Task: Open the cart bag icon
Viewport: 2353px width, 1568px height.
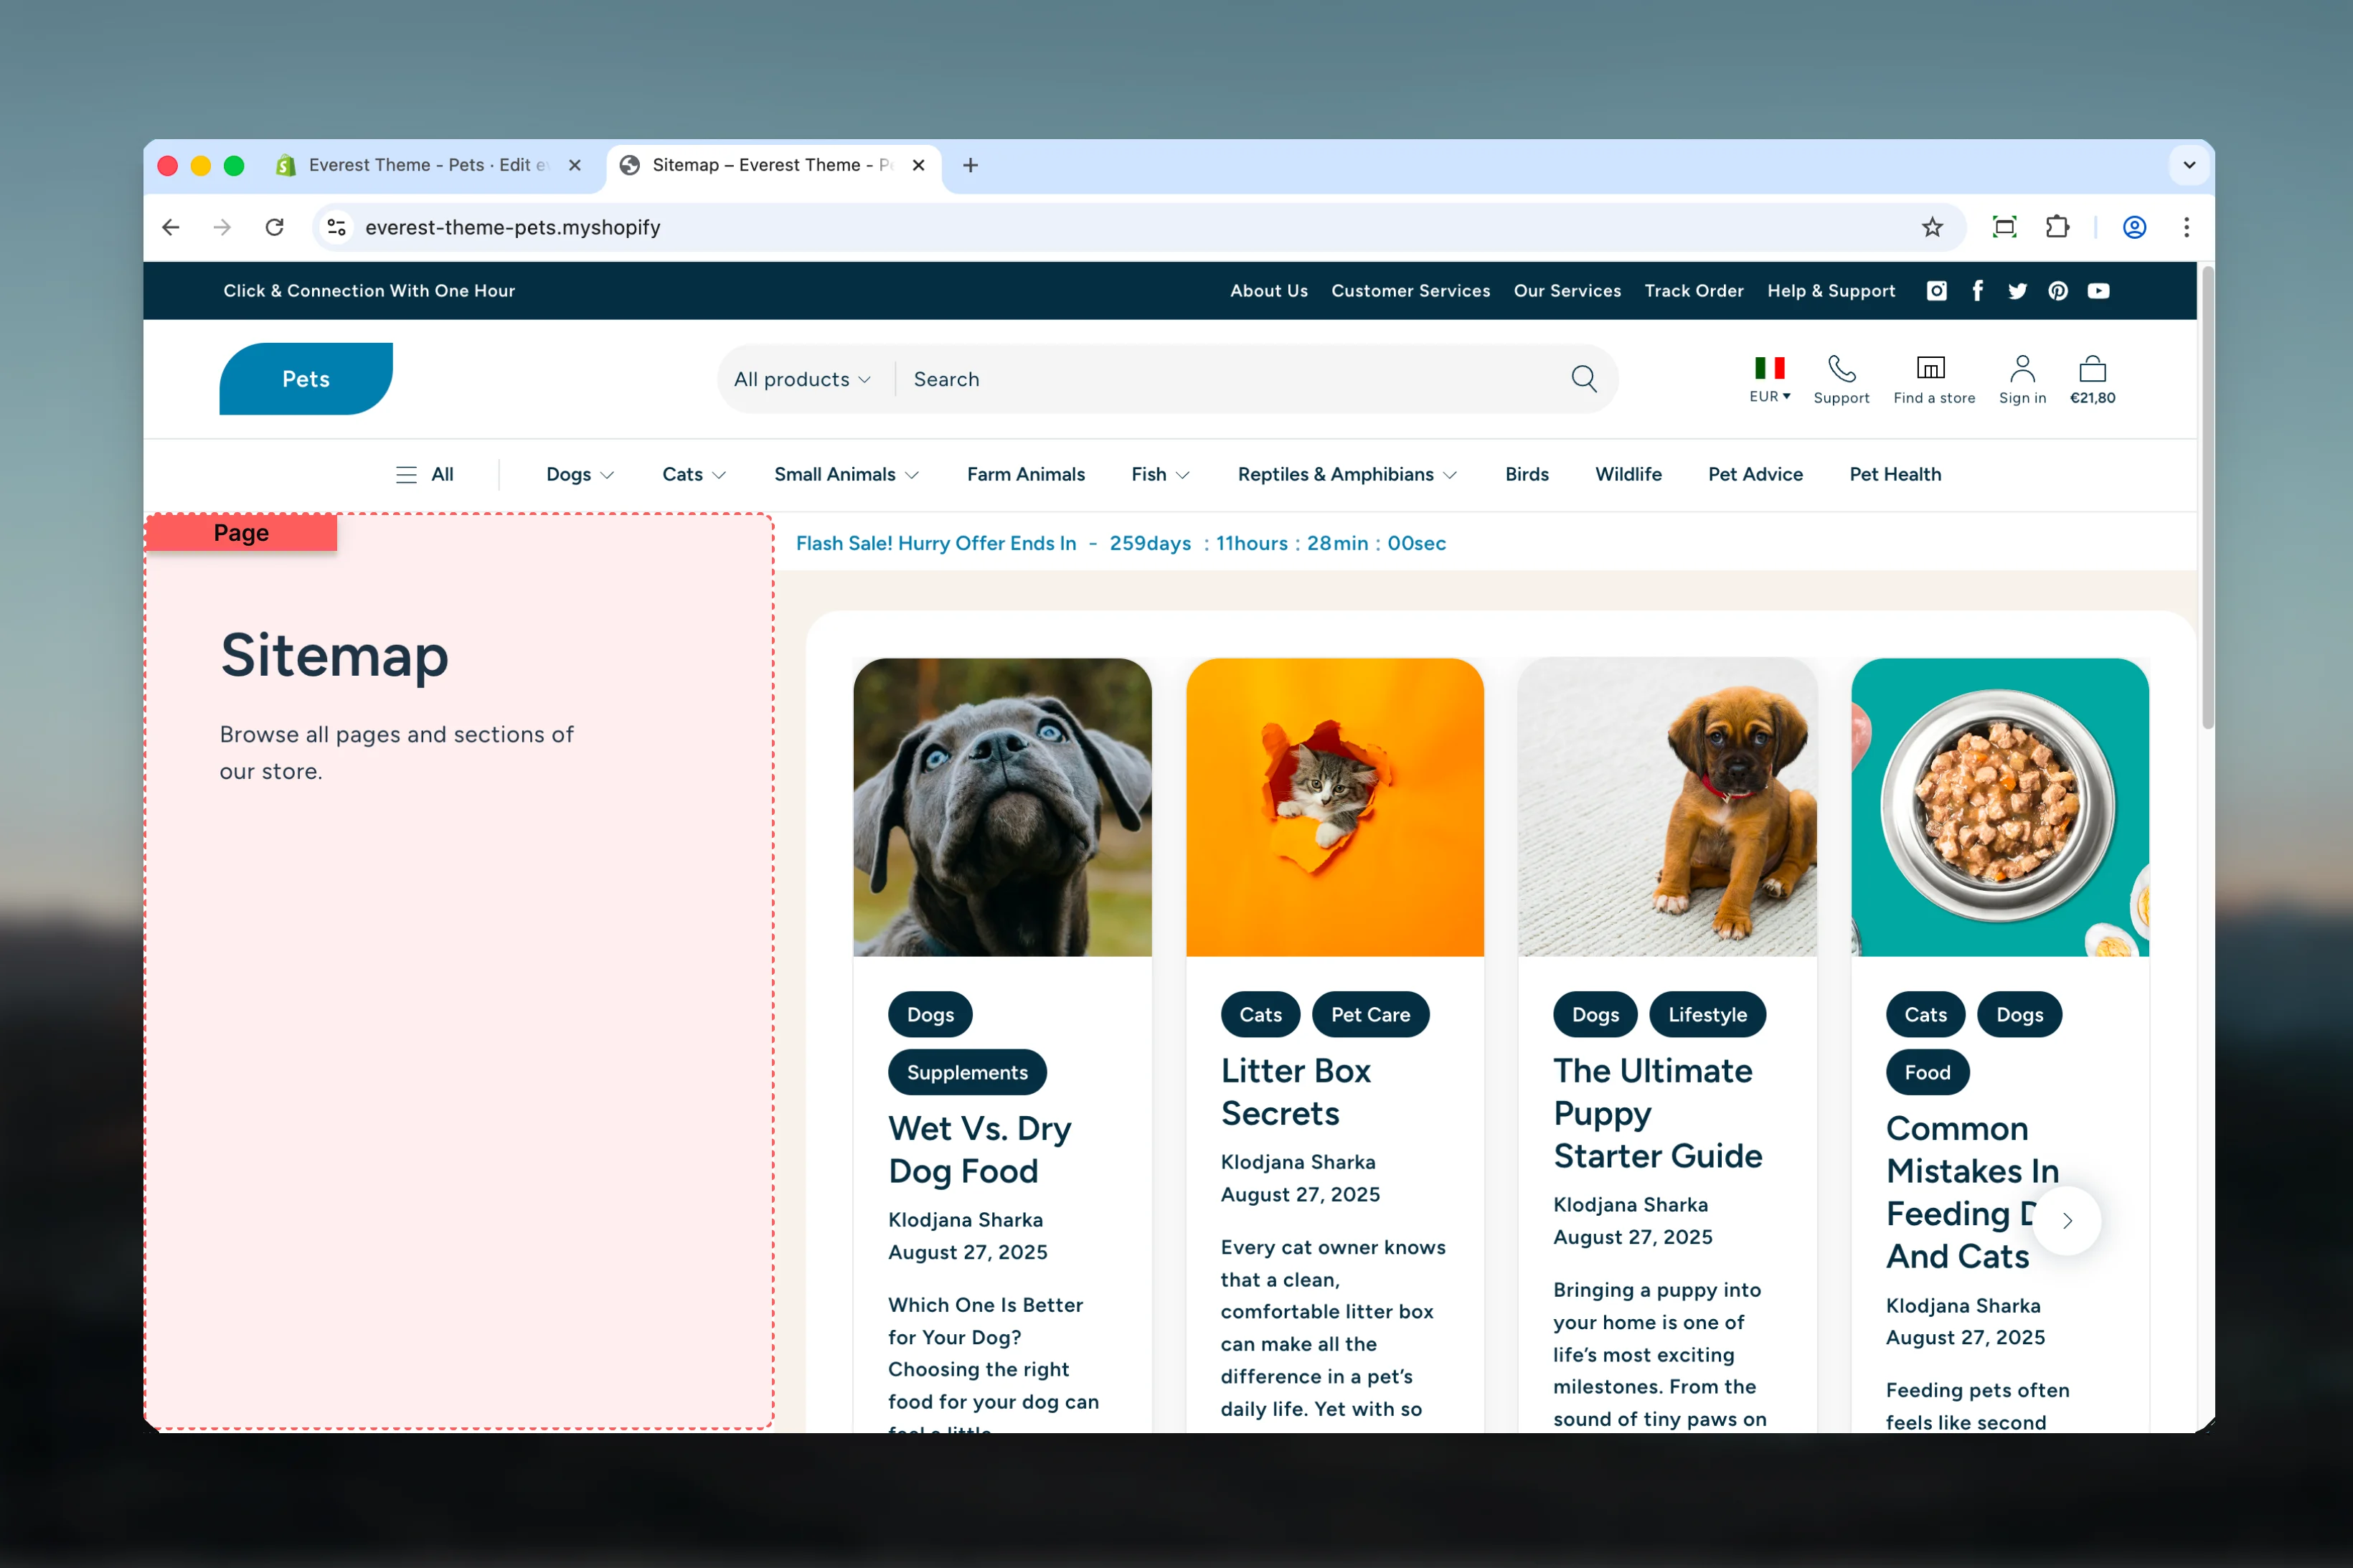Action: tap(2092, 368)
